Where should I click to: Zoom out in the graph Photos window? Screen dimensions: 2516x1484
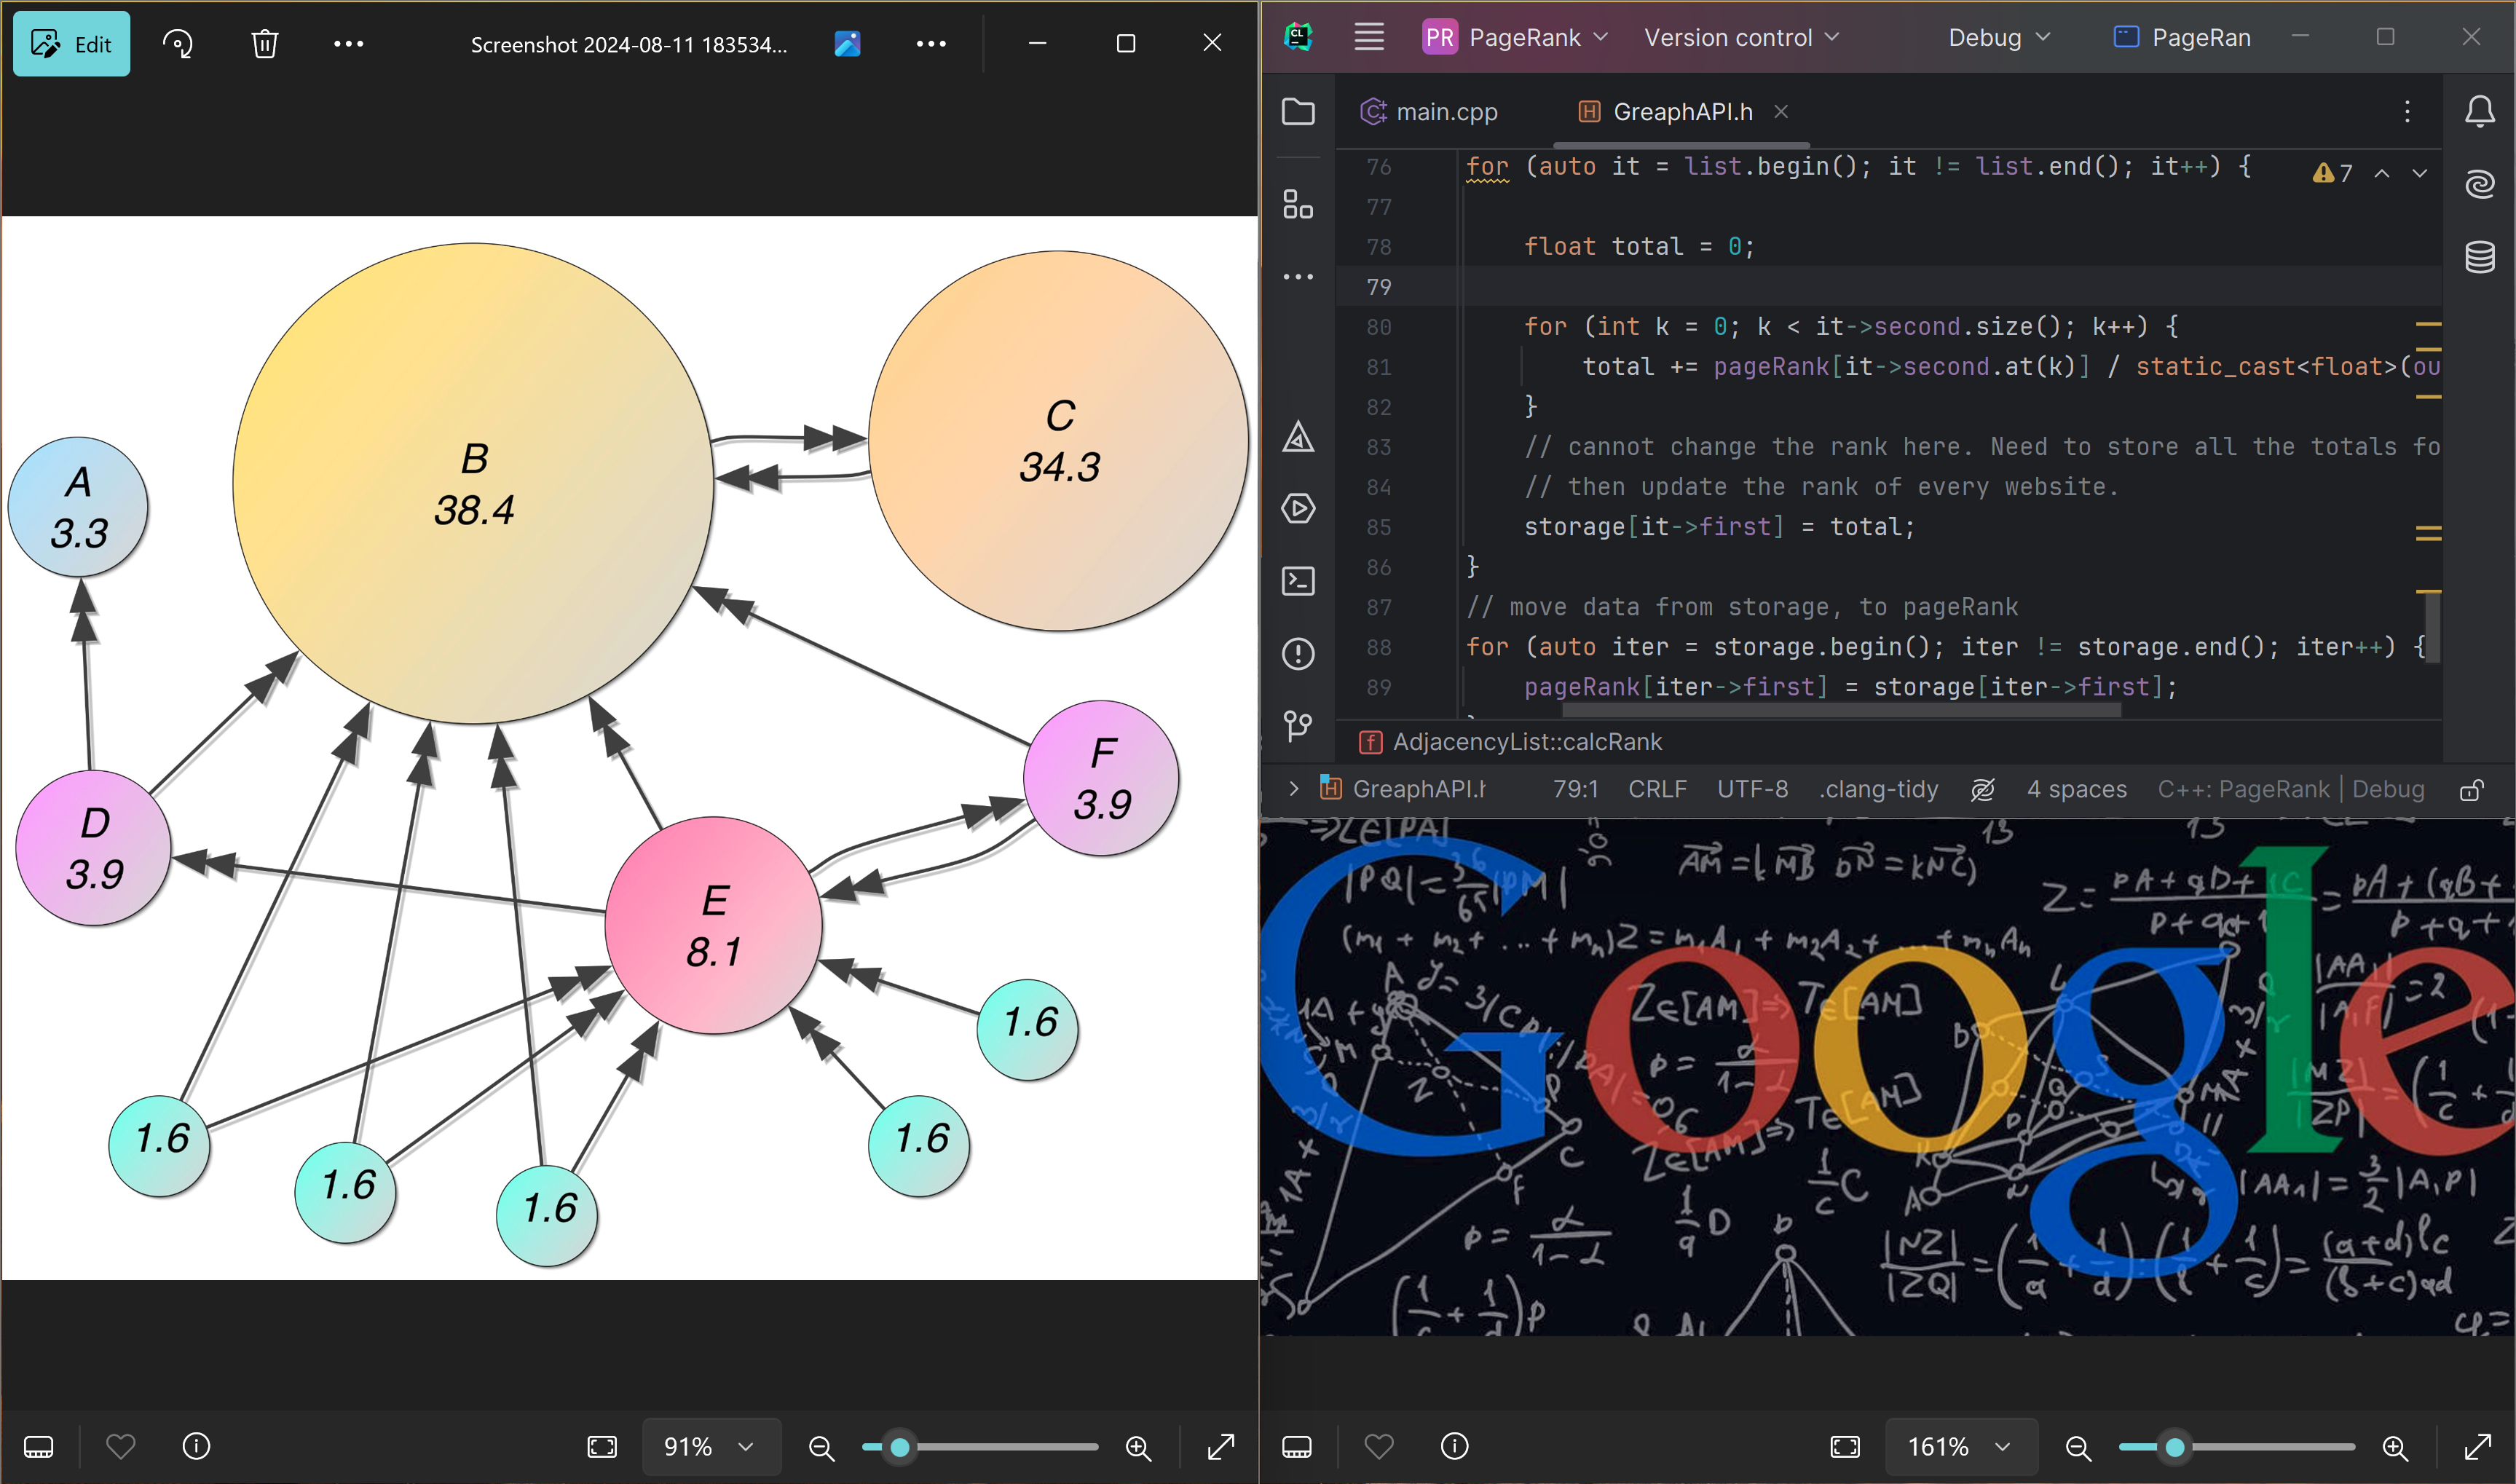(821, 1447)
